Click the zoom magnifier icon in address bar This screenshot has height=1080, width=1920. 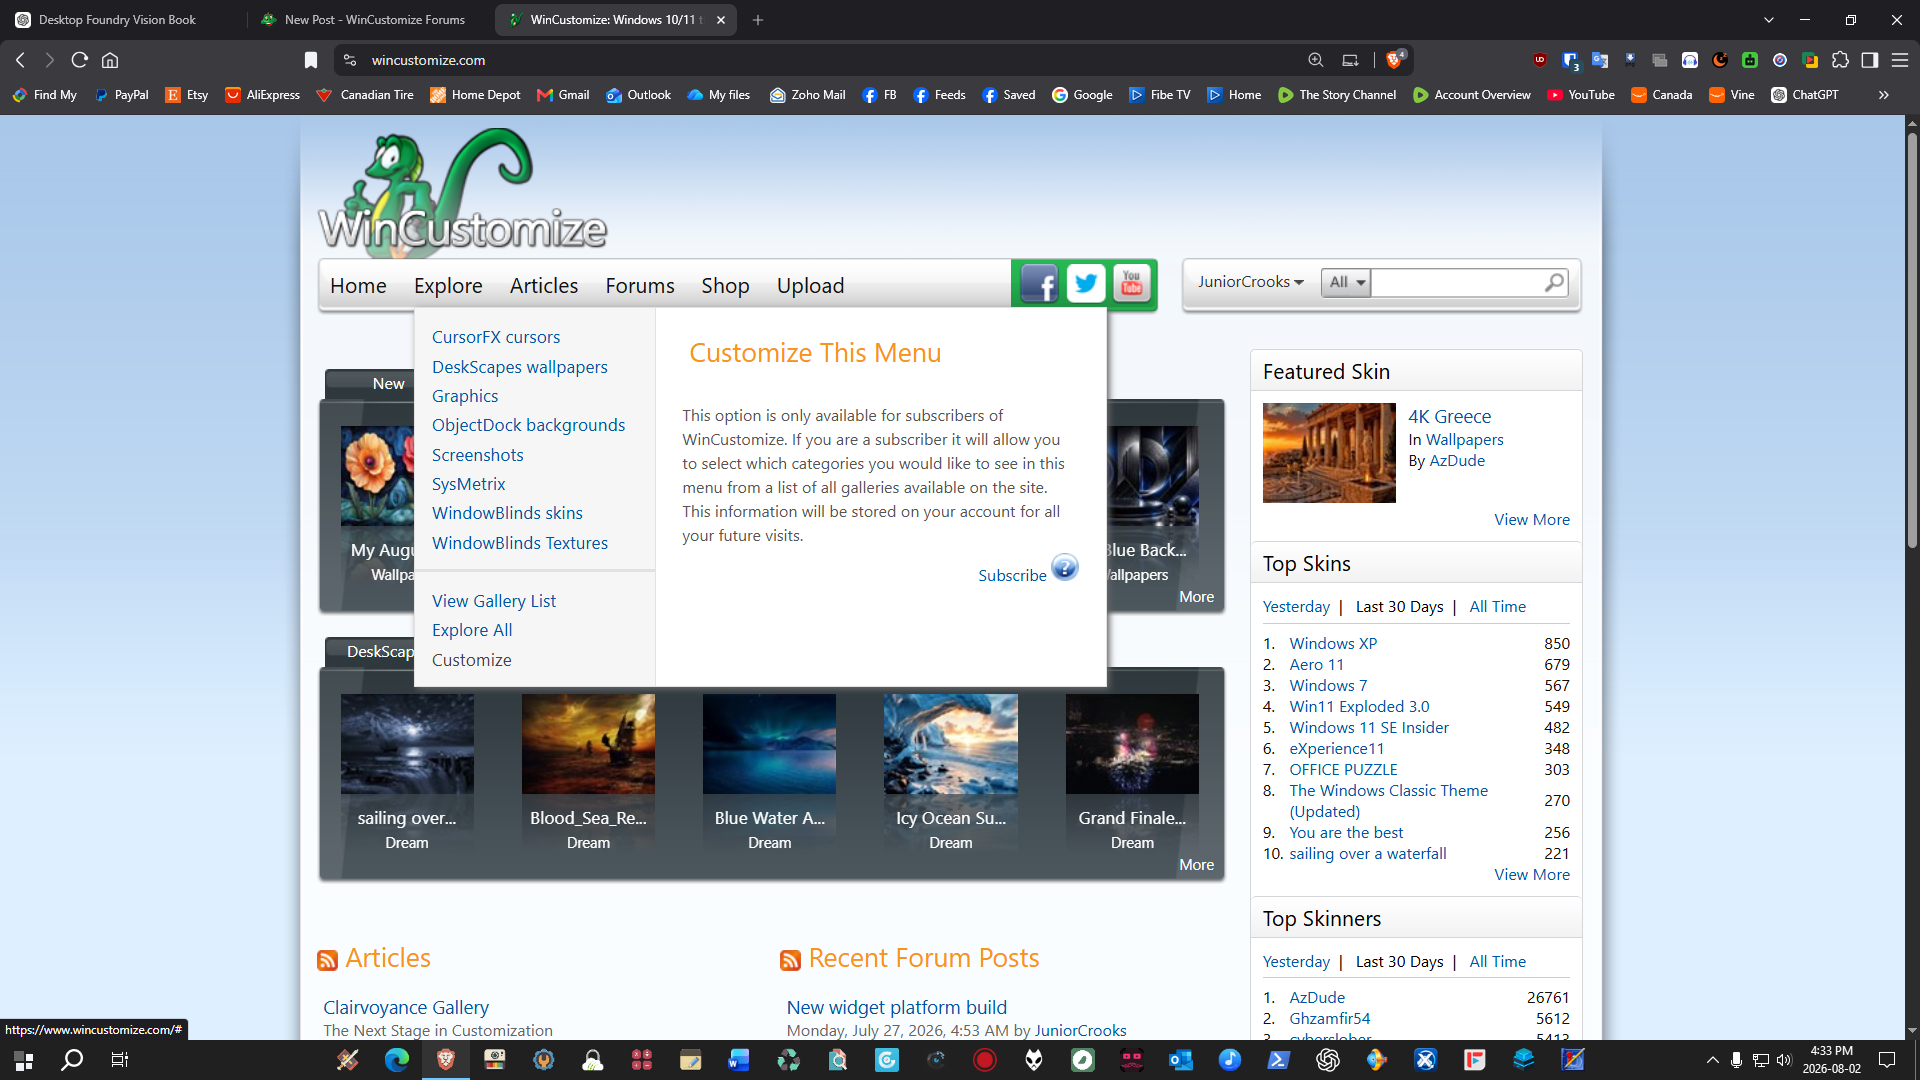click(x=1316, y=60)
